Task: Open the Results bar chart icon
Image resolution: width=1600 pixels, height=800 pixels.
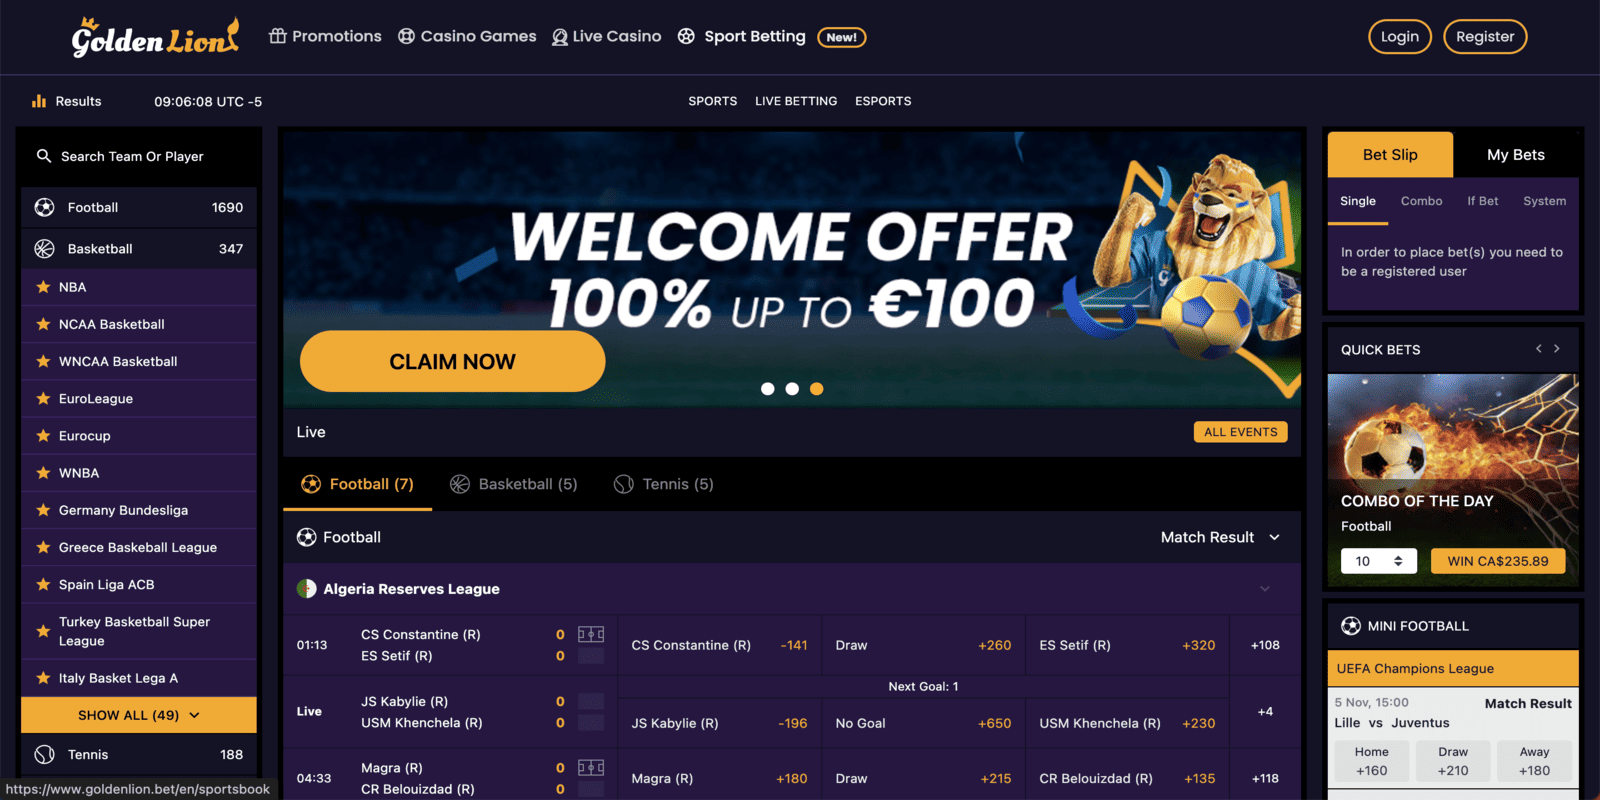Action: pos(39,101)
